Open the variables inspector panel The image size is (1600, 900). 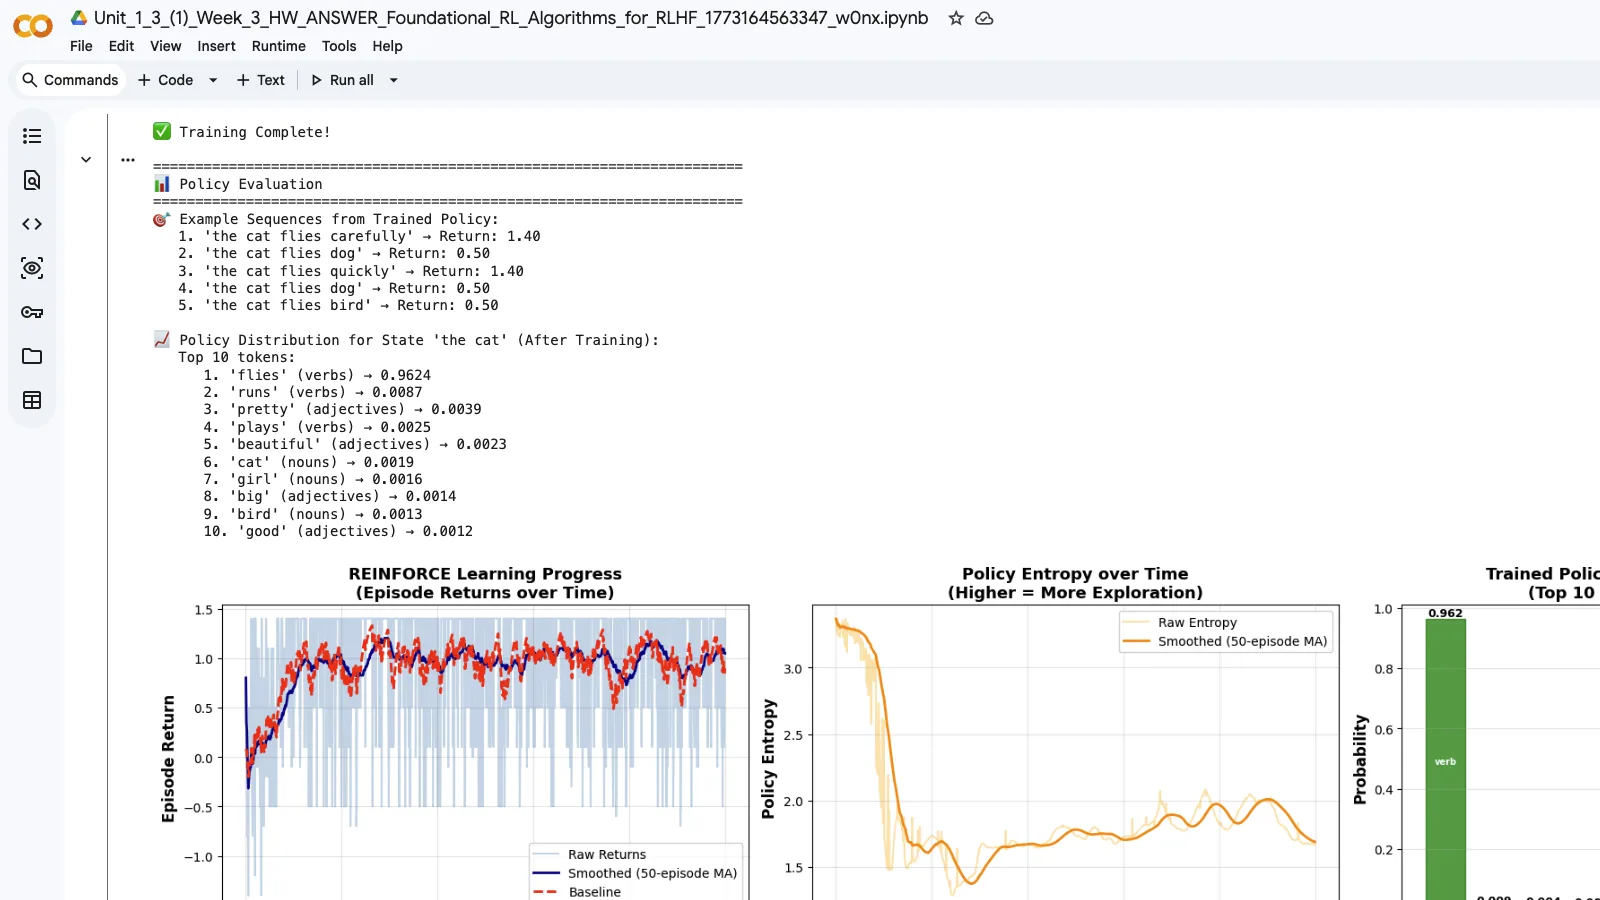click(32, 268)
